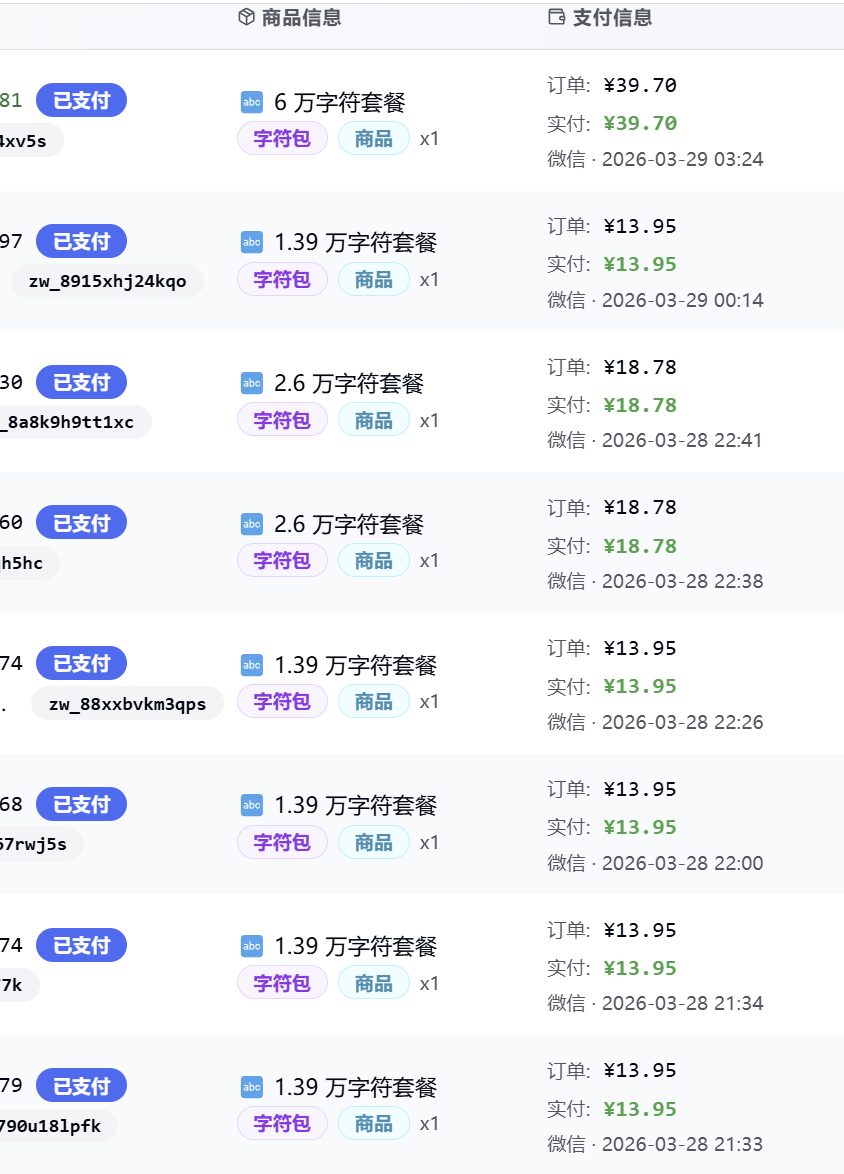Select the zw_8915xhj24kqo code chip

(107, 281)
